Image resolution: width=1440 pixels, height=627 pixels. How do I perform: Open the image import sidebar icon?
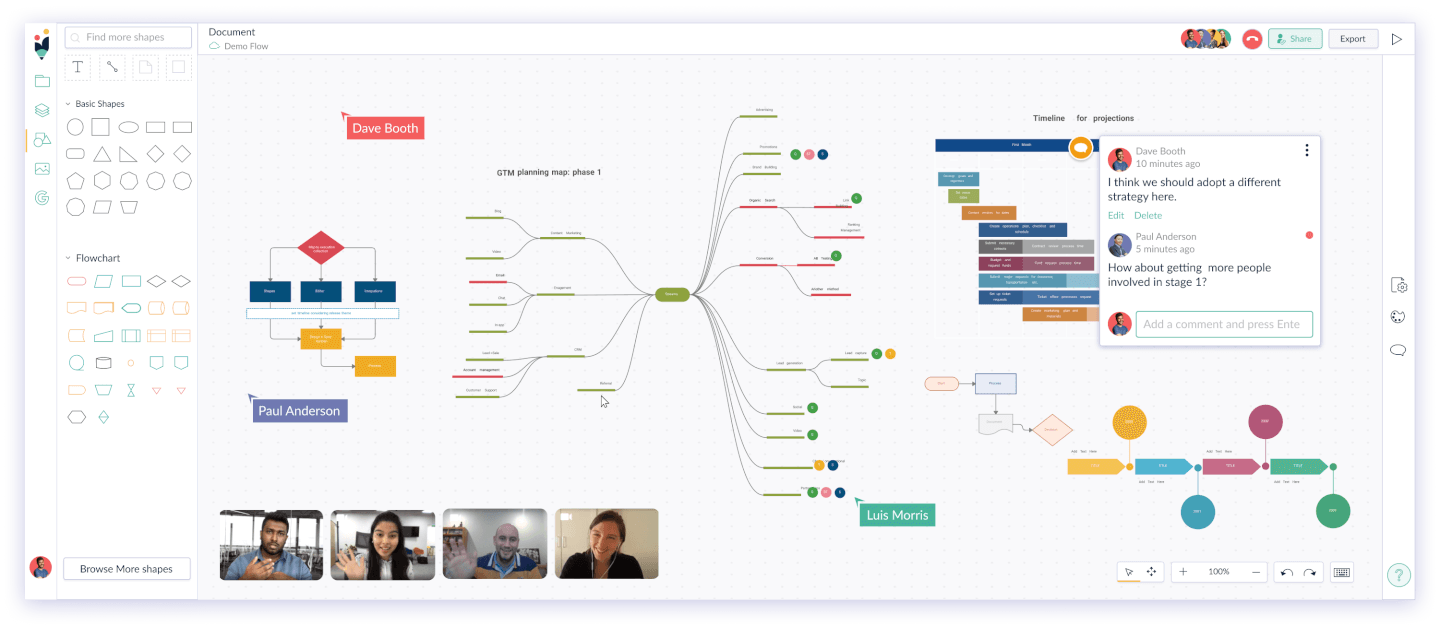pyautogui.click(x=42, y=169)
